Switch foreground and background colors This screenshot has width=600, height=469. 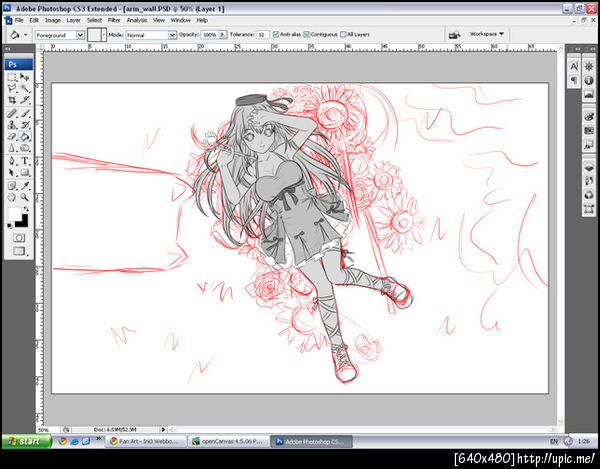click(x=26, y=209)
